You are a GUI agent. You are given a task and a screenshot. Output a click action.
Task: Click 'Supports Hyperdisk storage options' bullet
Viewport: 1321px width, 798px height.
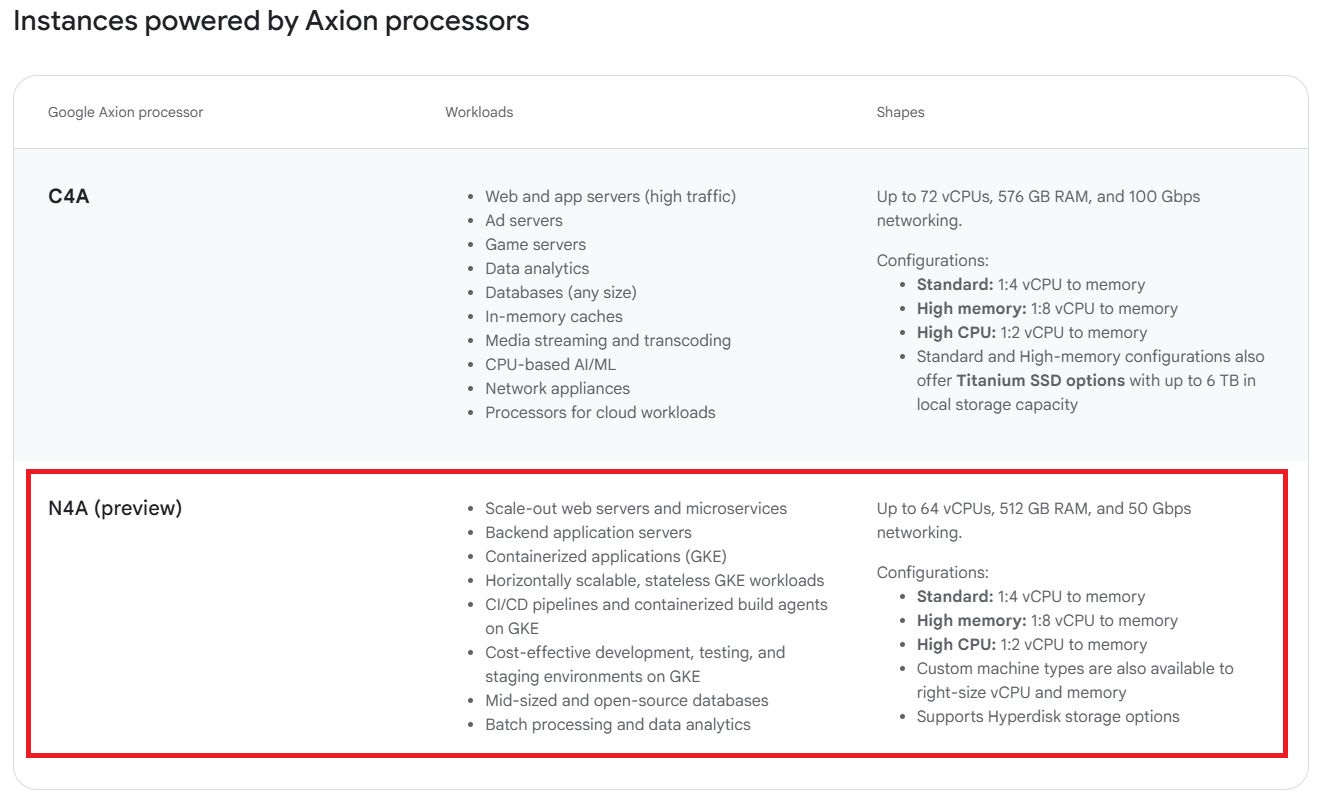point(1048,717)
